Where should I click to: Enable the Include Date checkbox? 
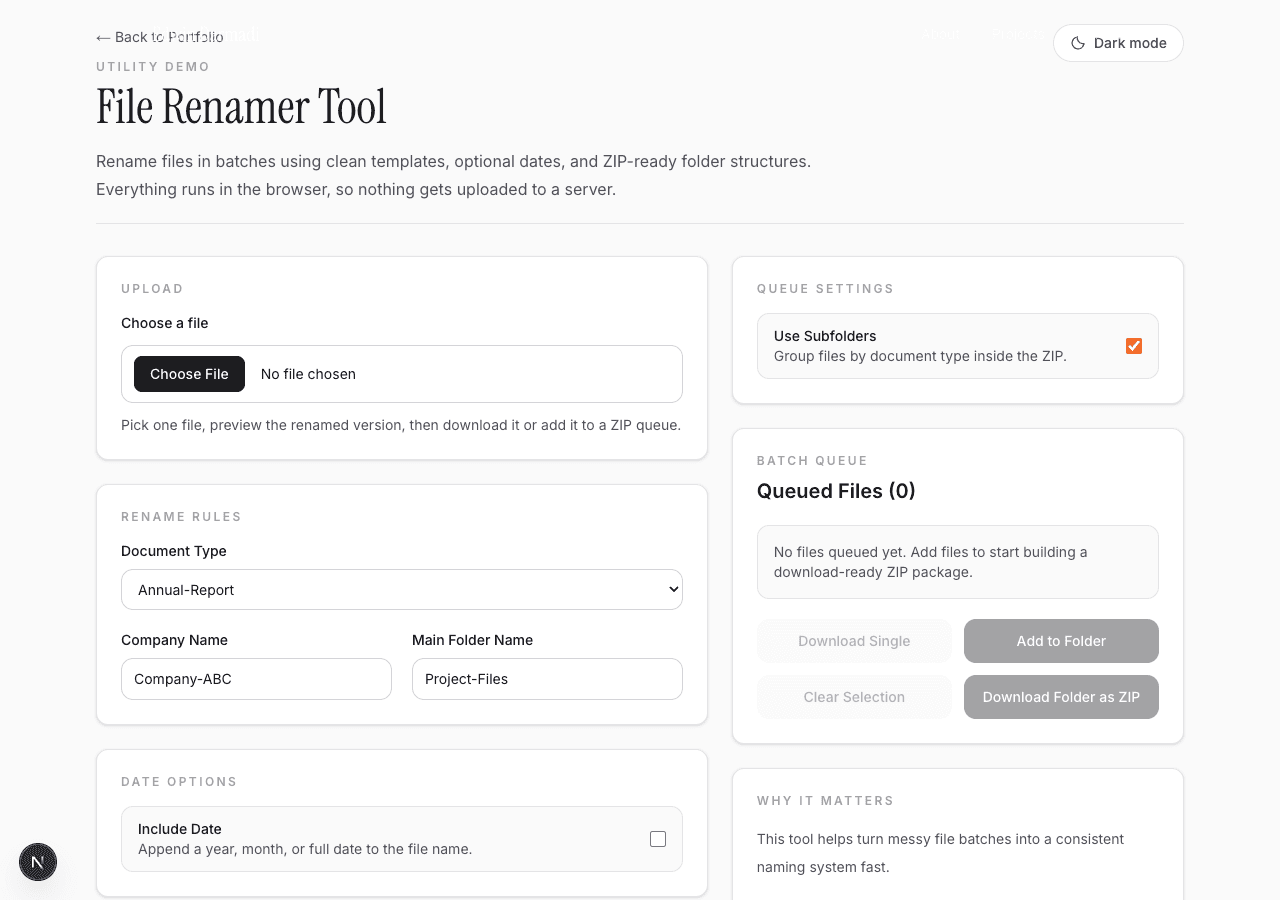click(x=658, y=839)
